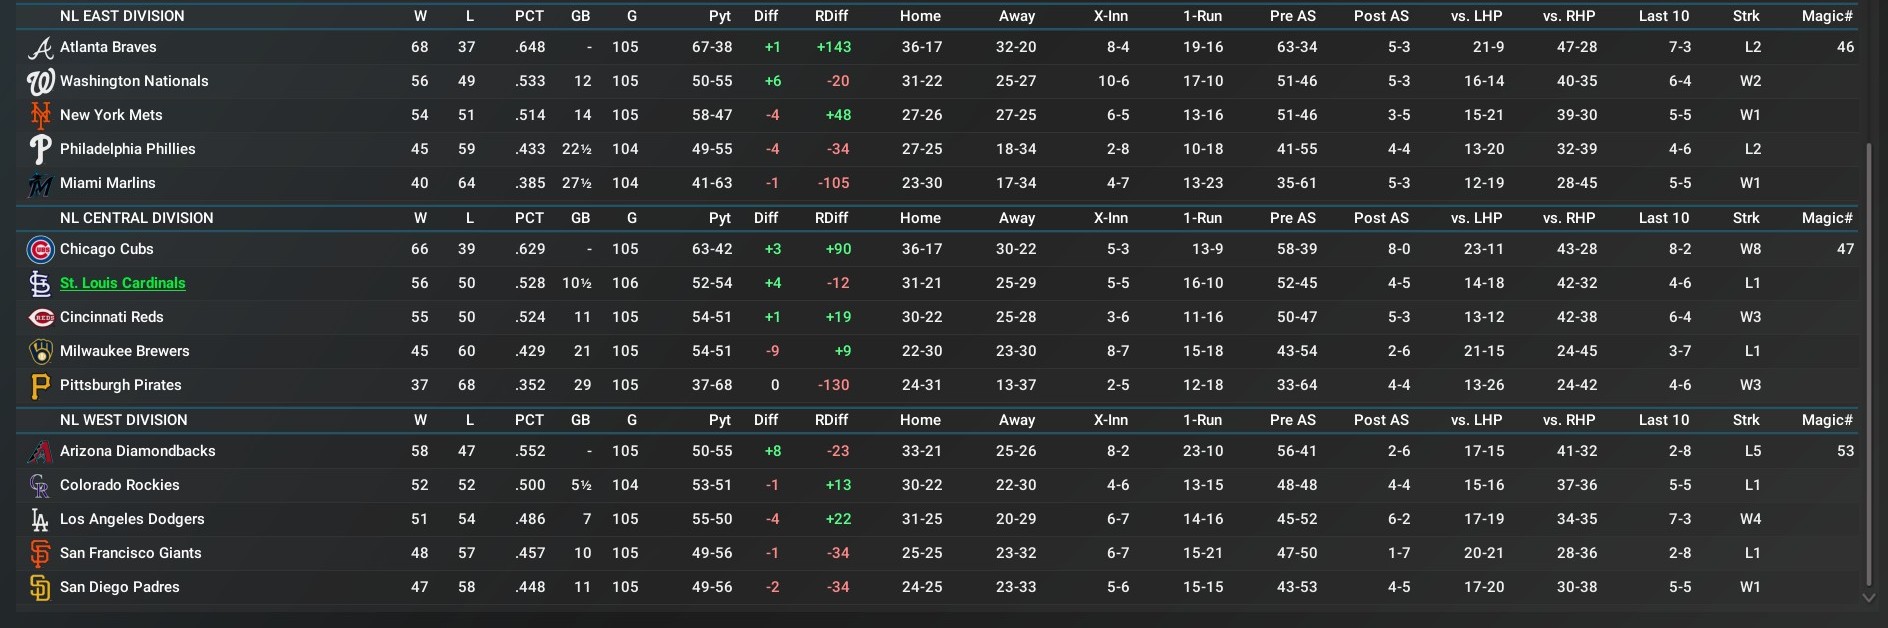The width and height of the screenshot is (1888, 628).
Task: Sort NL West by Last 10 header
Action: click(1664, 420)
